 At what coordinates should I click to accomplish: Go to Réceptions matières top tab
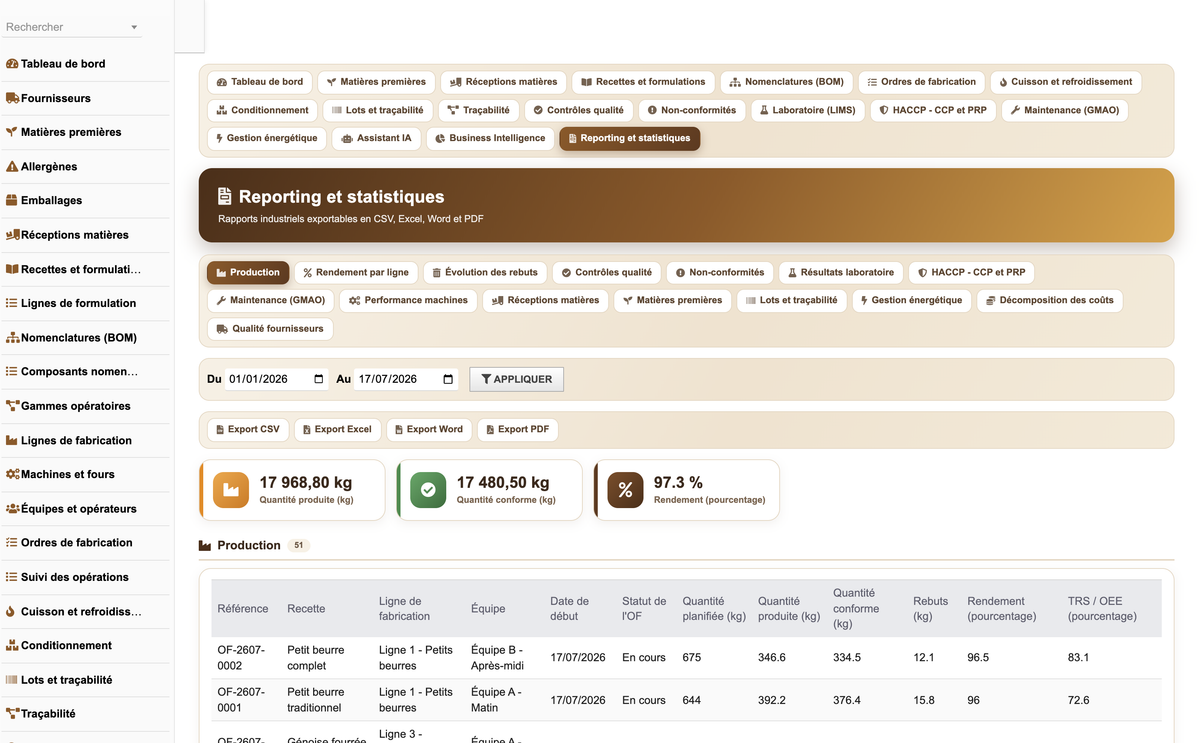503,82
